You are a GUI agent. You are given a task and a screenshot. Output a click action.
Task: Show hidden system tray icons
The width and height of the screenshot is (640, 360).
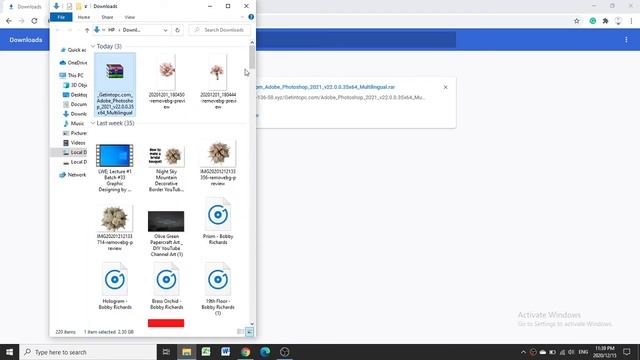point(523,352)
